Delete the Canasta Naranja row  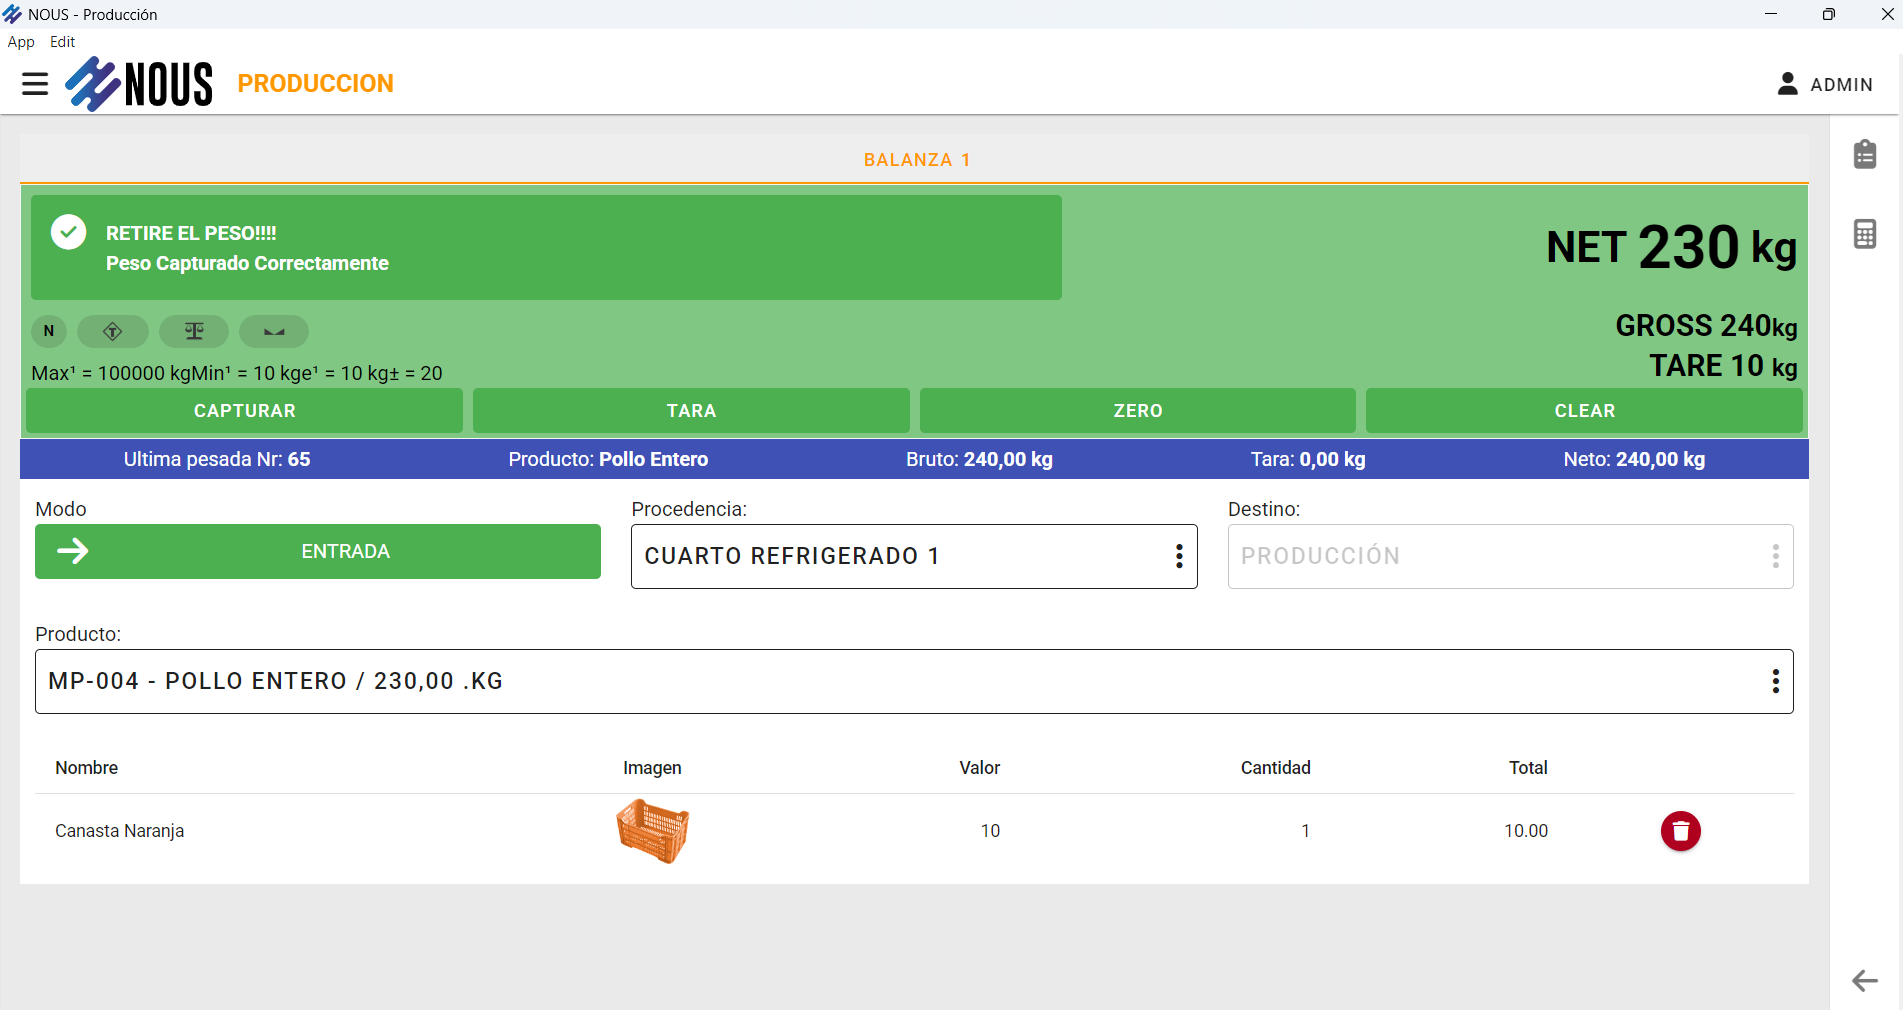1680,831
